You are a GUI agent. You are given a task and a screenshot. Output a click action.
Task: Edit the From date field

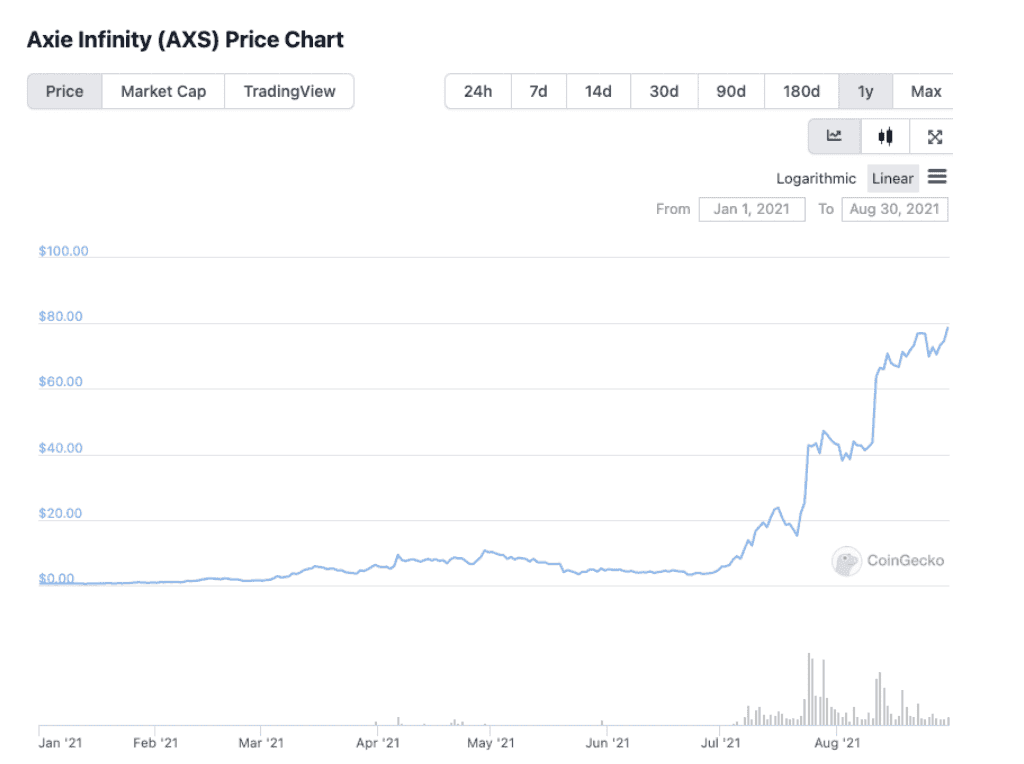tap(752, 210)
